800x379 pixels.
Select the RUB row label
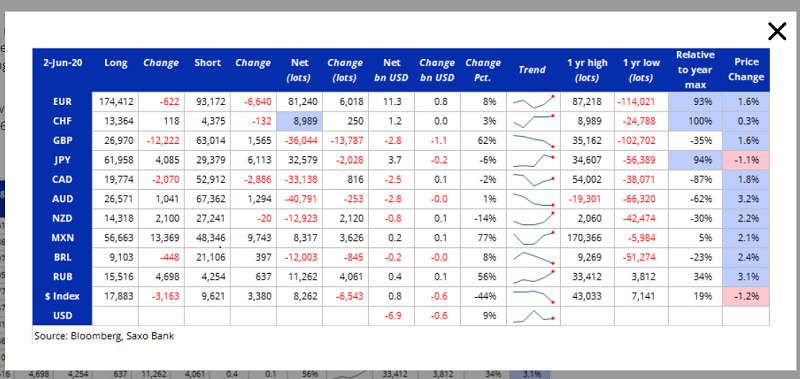[62, 276]
